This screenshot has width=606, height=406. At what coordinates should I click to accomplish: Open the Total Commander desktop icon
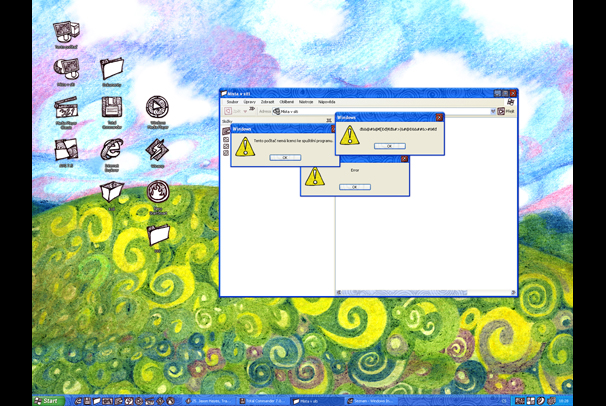[112, 107]
